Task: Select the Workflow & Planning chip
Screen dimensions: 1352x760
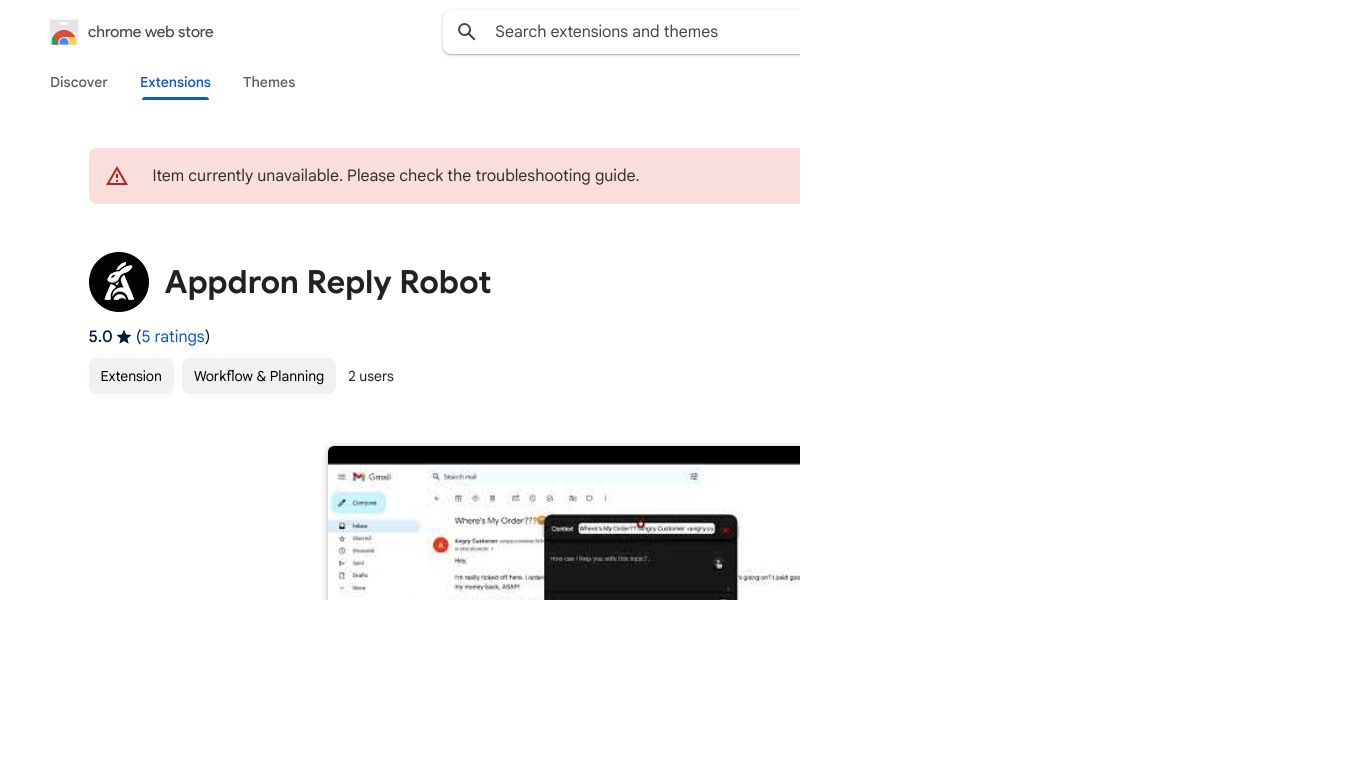Action: (259, 376)
